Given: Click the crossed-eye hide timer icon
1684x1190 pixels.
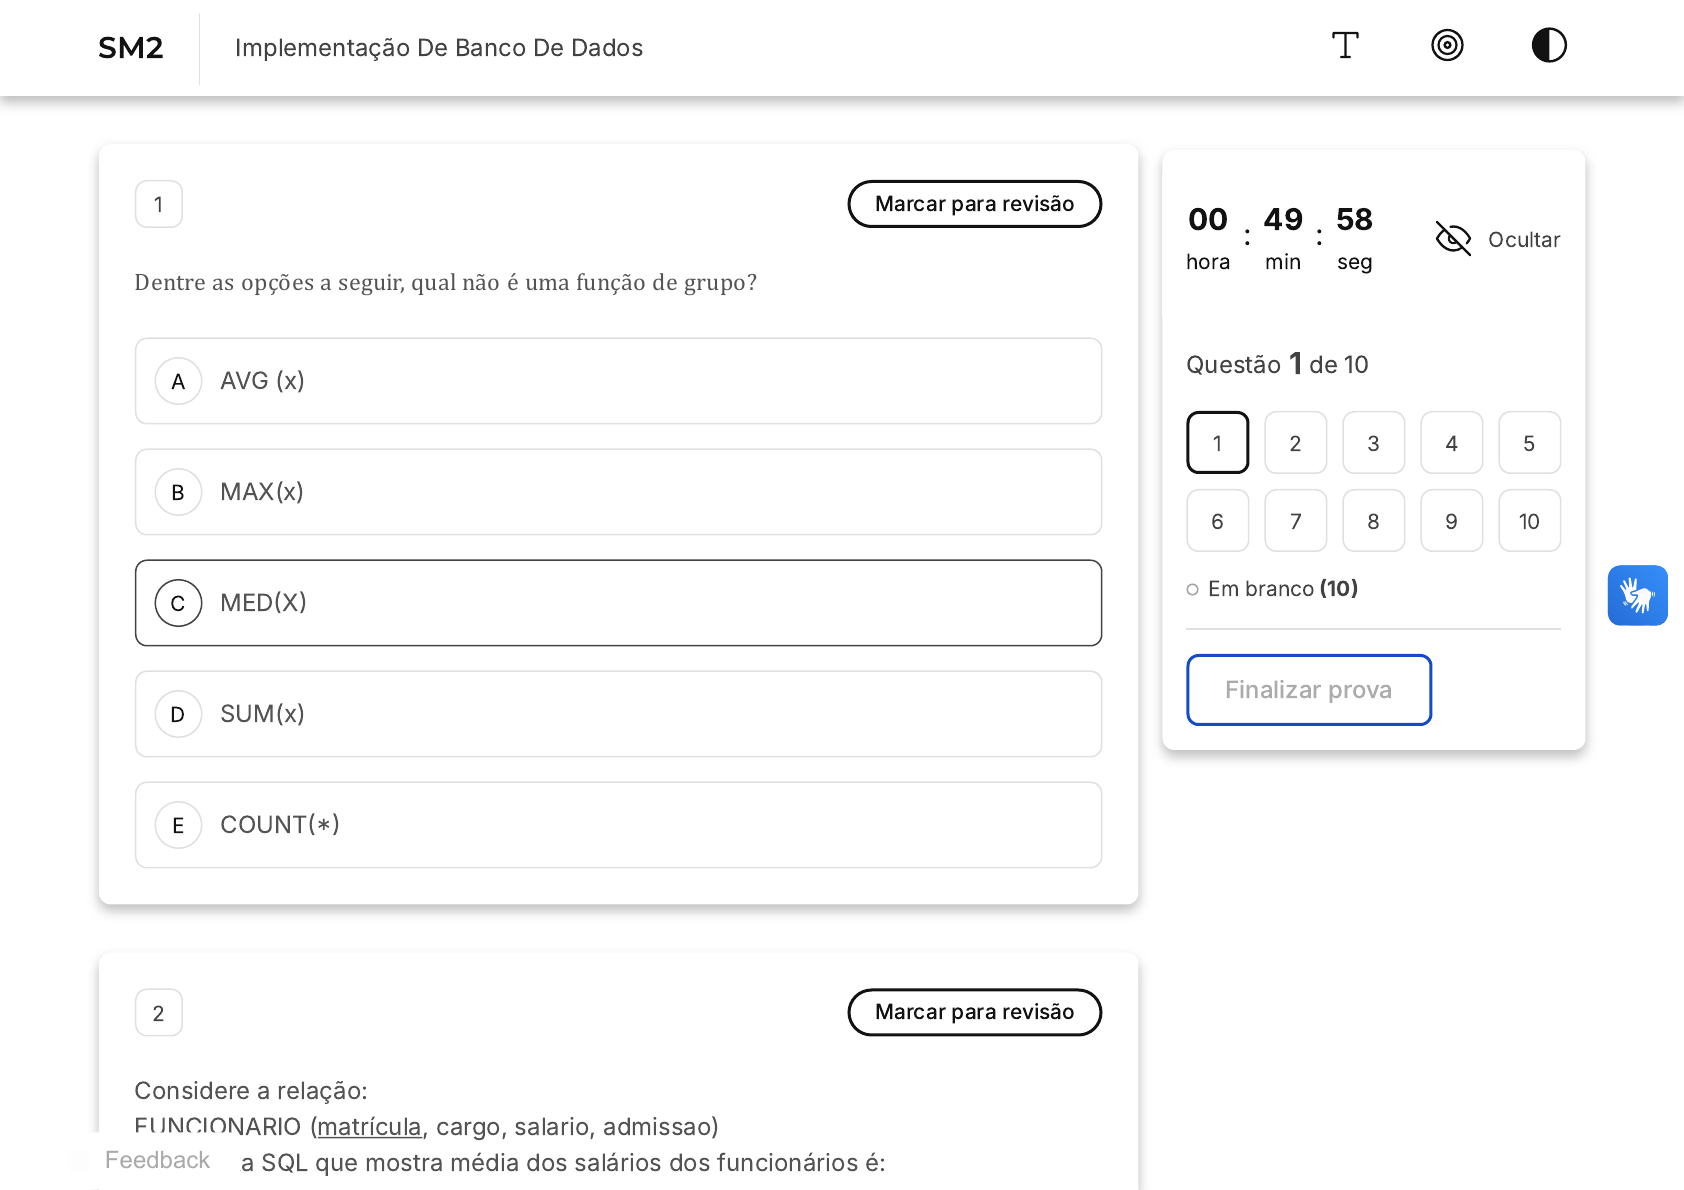Looking at the screenshot, I should (x=1453, y=239).
